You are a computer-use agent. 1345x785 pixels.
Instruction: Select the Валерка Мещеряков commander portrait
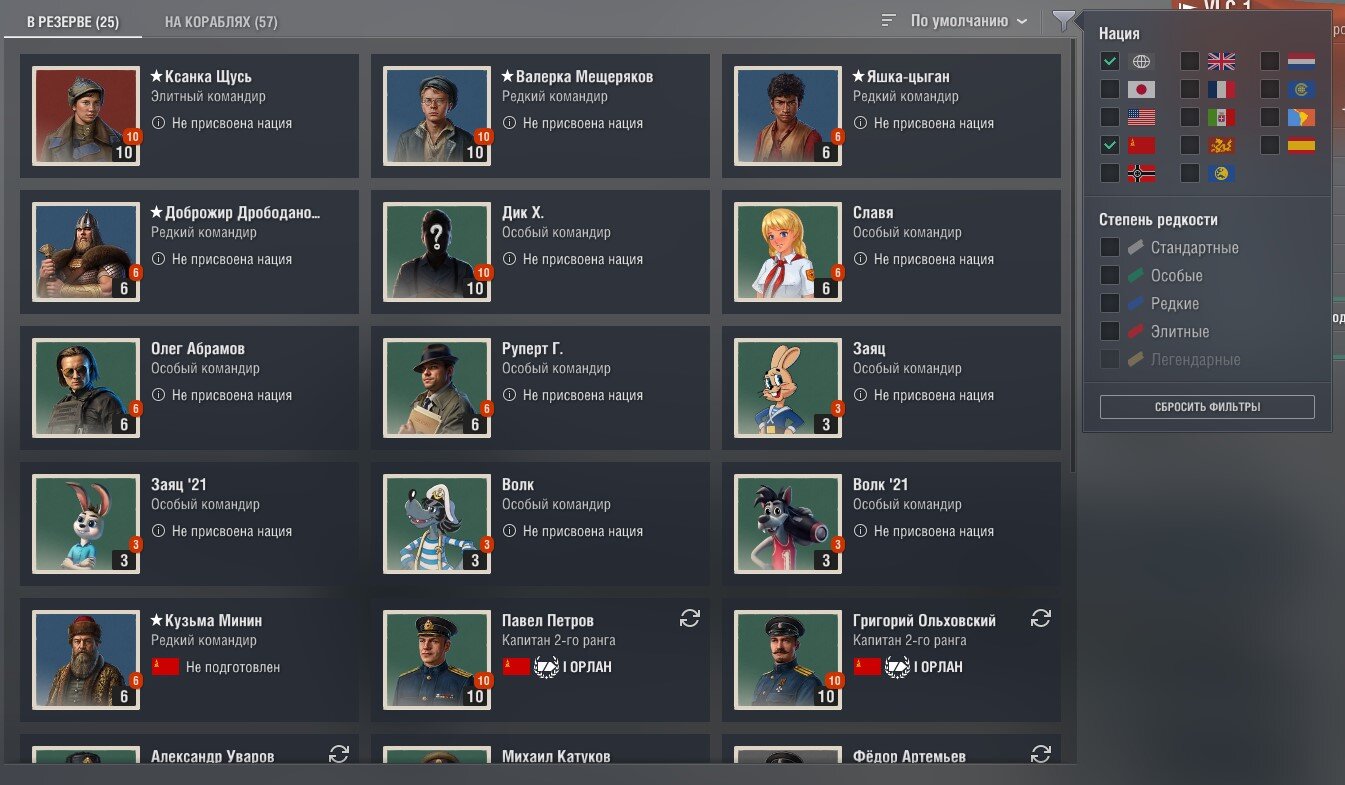pyautogui.click(x=437, y=116)
